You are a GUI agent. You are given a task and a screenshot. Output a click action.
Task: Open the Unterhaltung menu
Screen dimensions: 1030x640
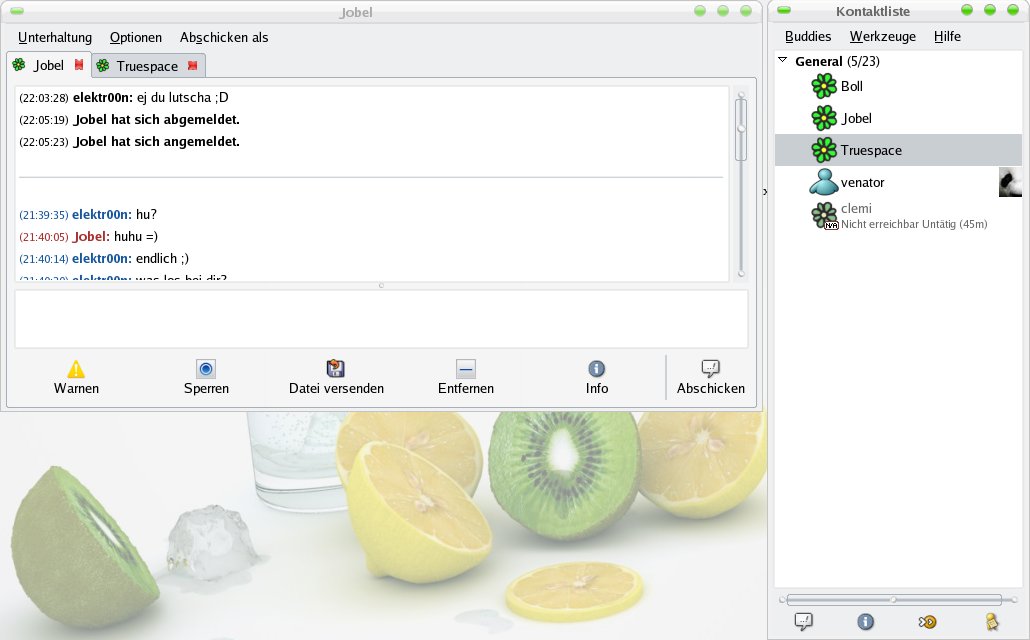click(x=54, y=37)
